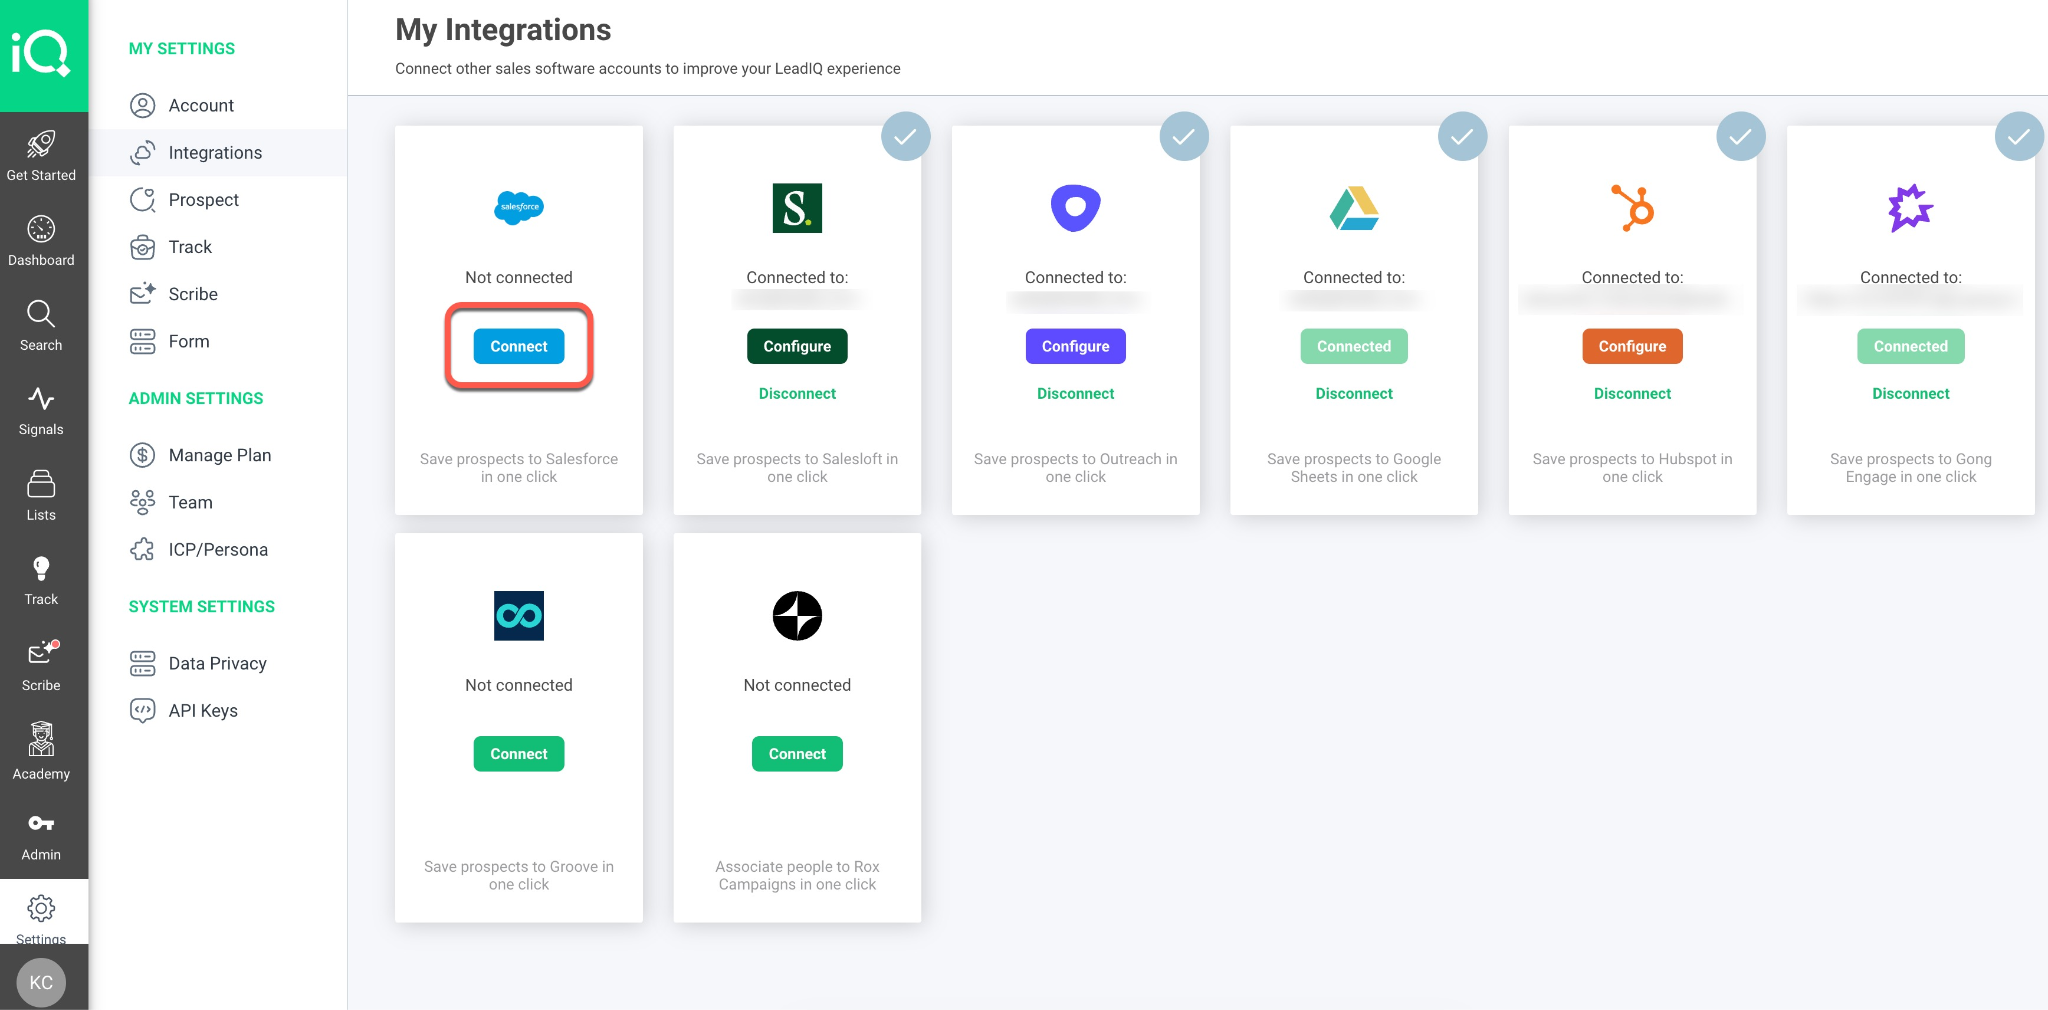Open Track settings in My Settings
Screen dimensions: 2048x1010
(218, 247)
